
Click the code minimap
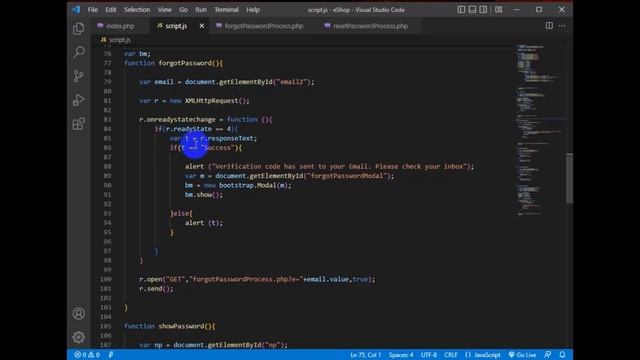pos(540,131)
